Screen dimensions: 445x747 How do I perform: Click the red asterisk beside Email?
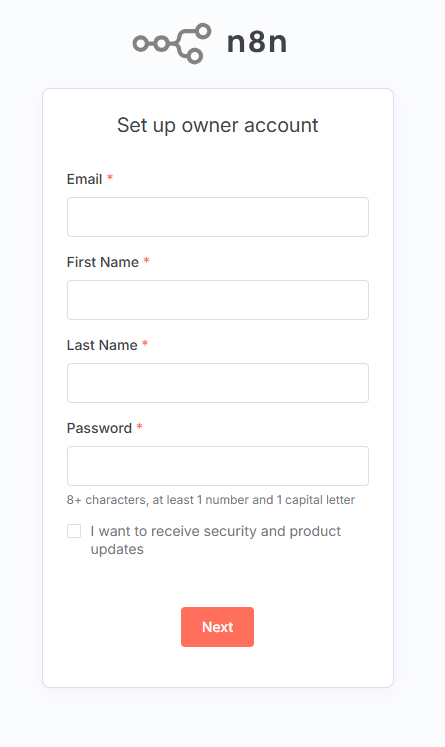(x=110, y=178)
